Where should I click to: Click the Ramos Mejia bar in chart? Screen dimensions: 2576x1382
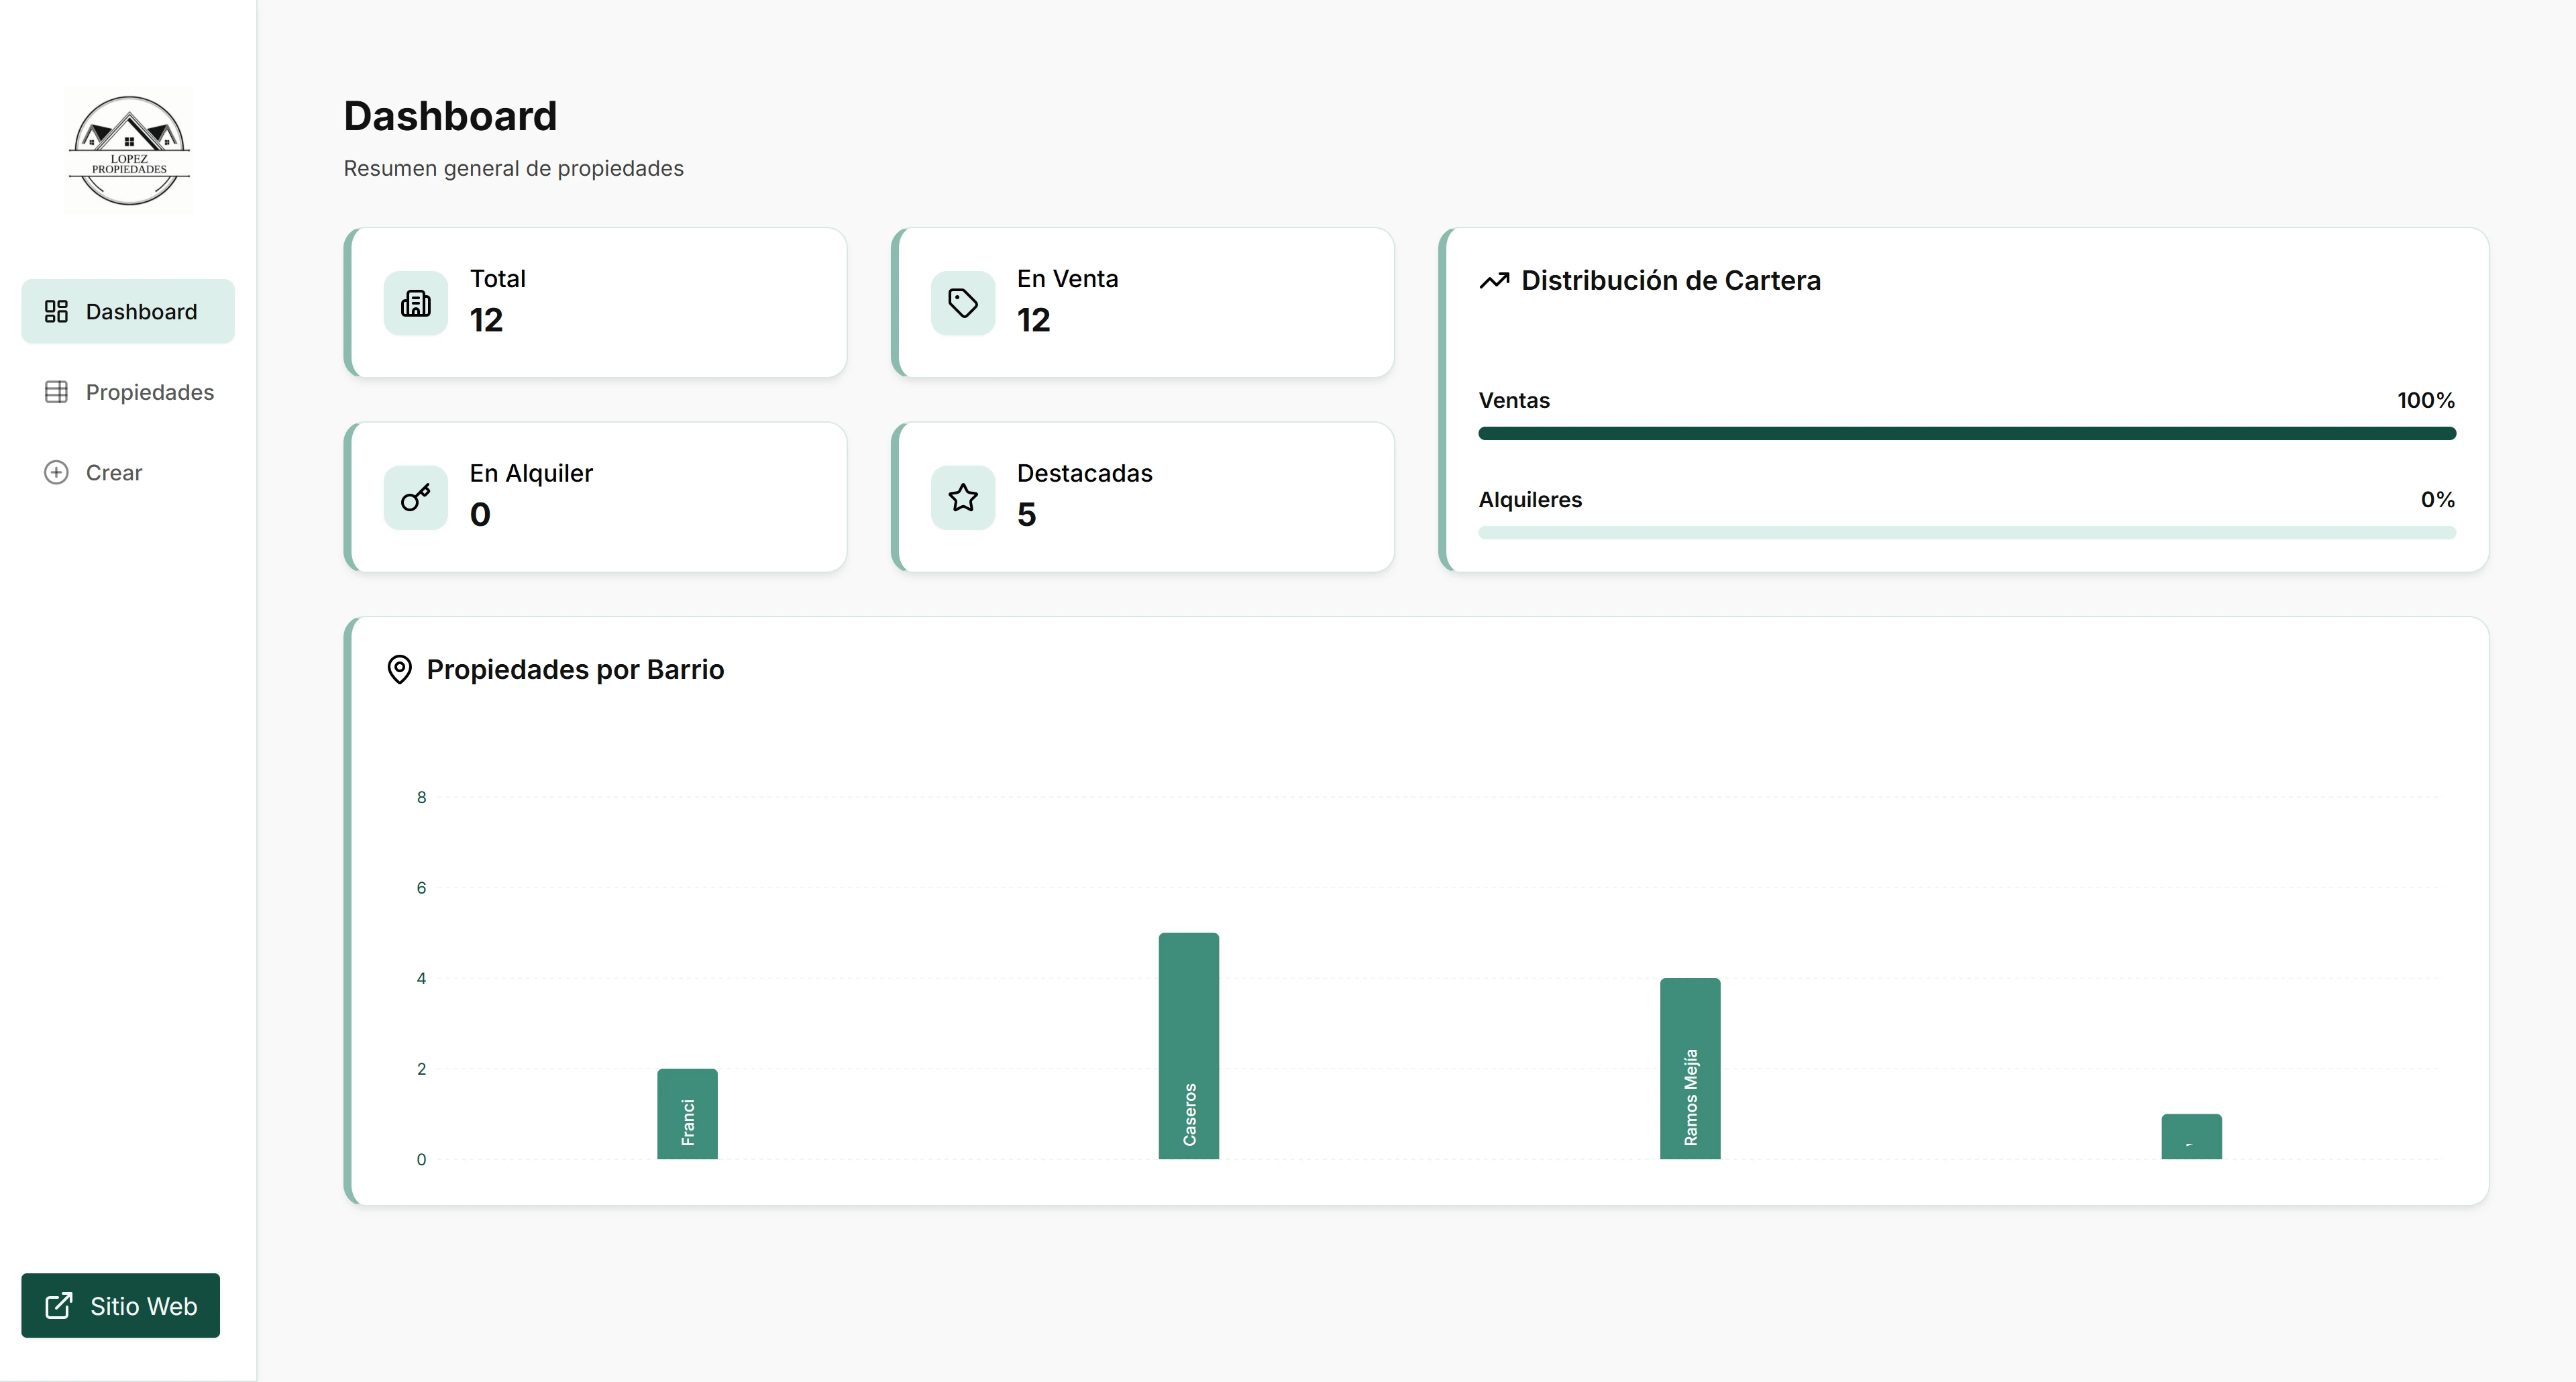point(1690,1069)
